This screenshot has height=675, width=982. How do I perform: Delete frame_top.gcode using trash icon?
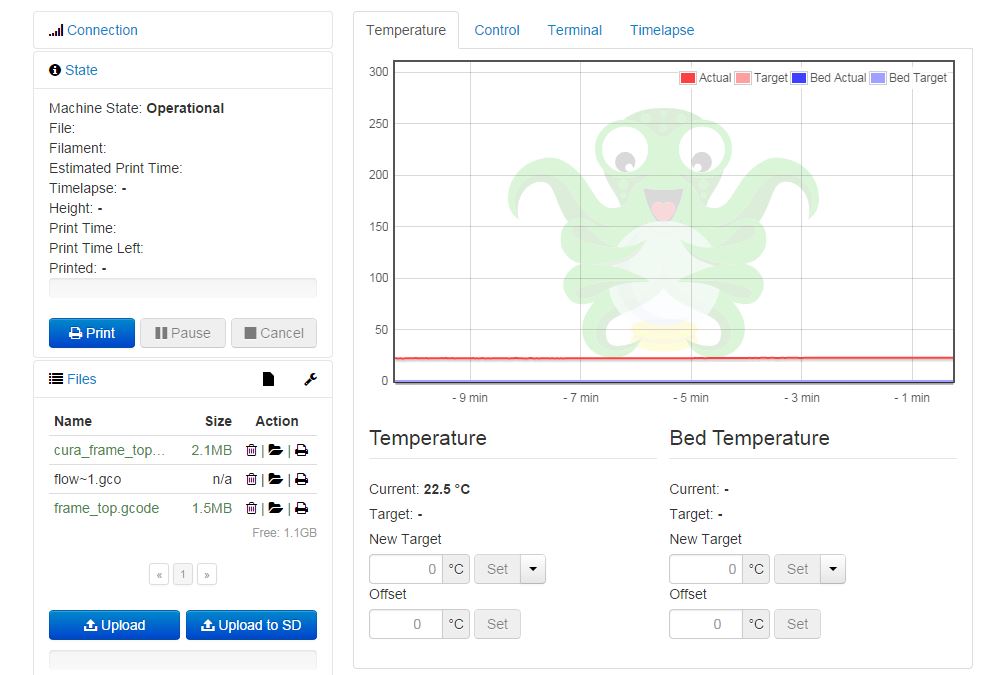(251, 508)
